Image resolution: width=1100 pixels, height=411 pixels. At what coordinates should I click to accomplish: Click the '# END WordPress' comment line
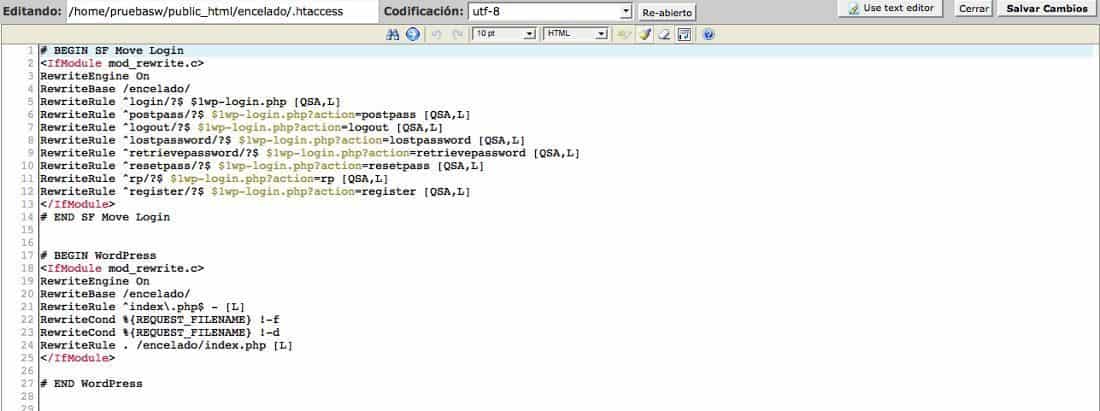(91, 384)
